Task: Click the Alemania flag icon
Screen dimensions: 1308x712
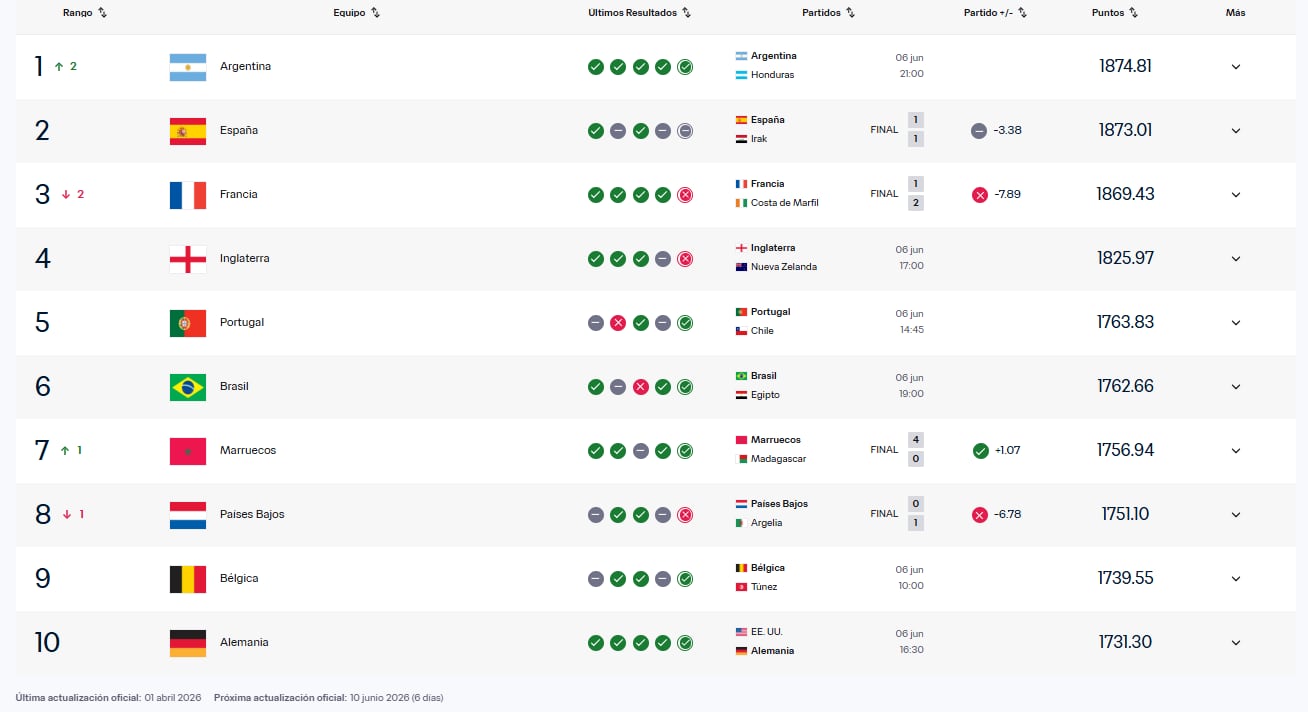Action: (188, 643)
